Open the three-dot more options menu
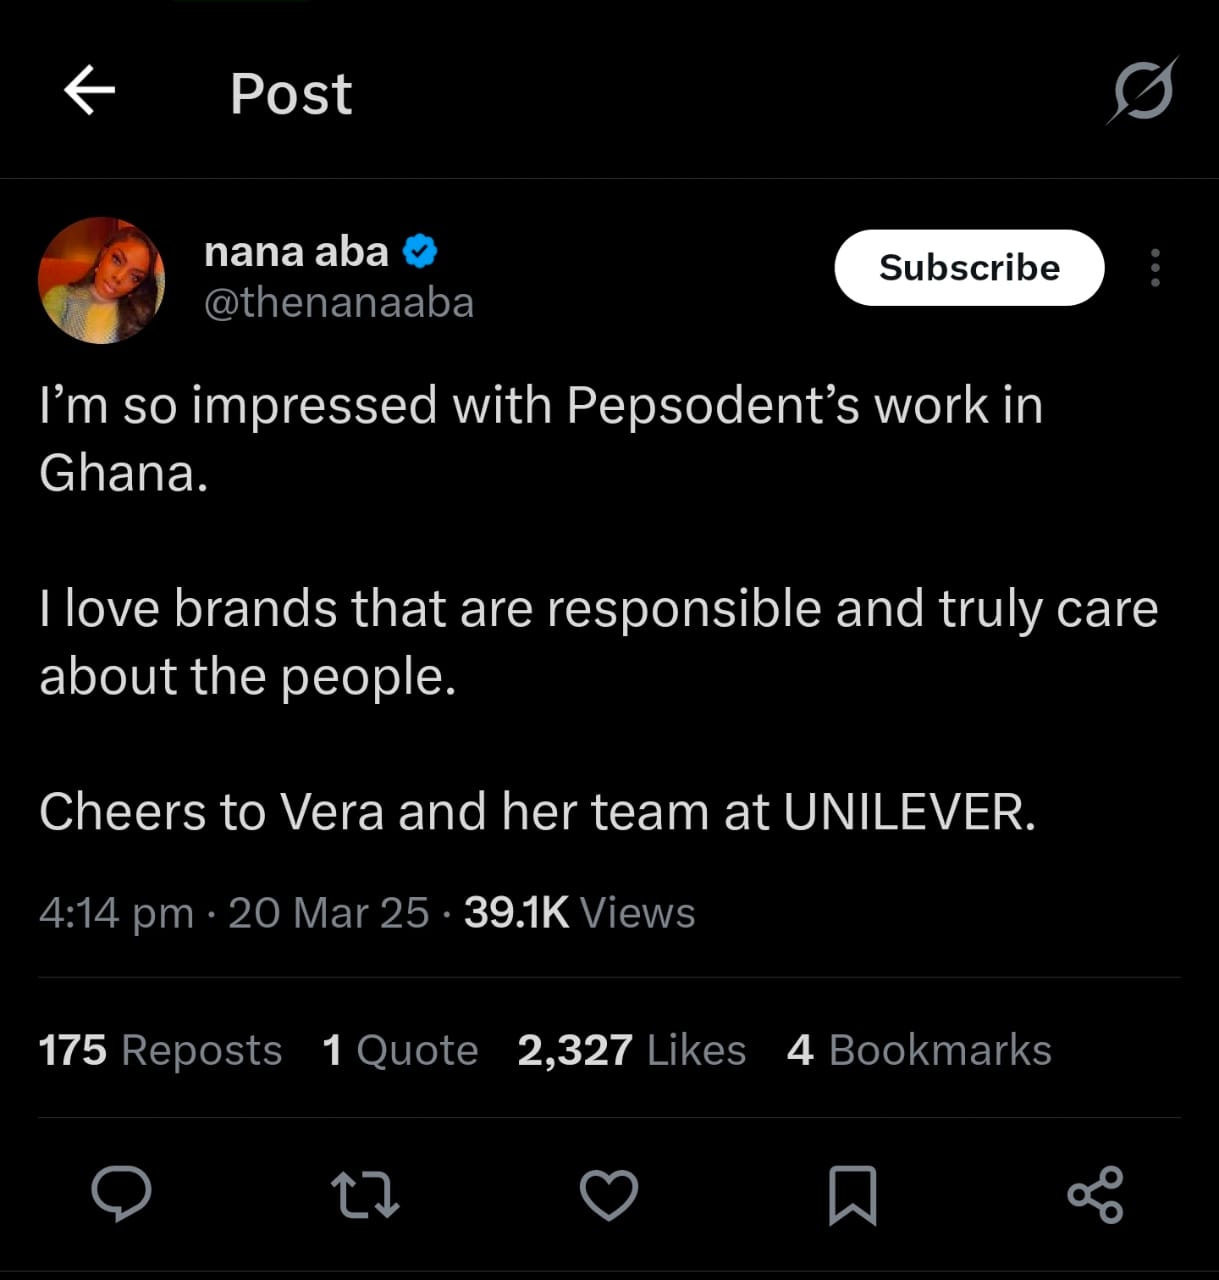Screen dimensions: 1219x1280 click(x=1155, y=268)
